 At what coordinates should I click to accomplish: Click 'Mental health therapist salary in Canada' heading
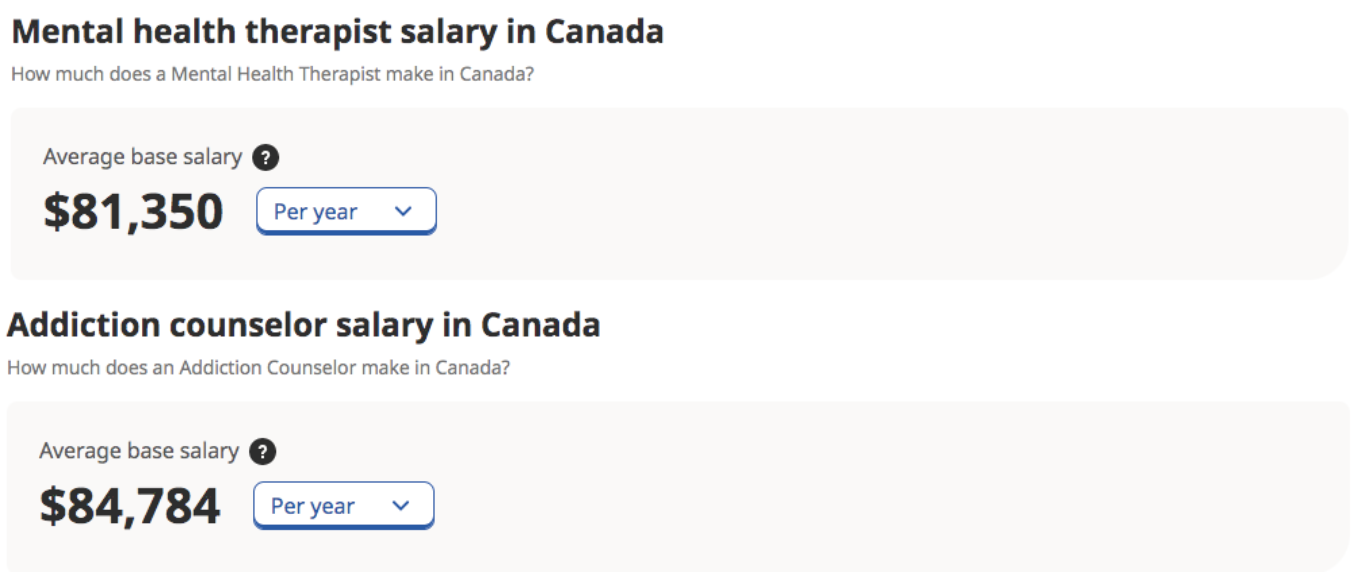tap(337, 32)
